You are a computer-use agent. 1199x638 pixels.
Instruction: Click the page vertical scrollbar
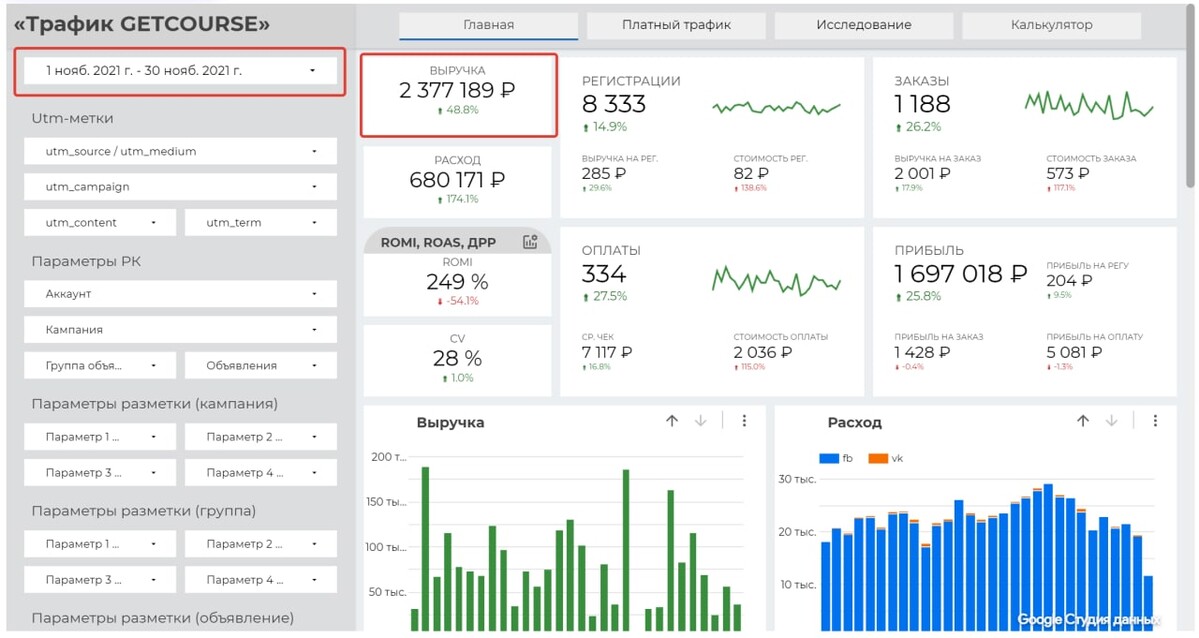tap(1190, 96)
